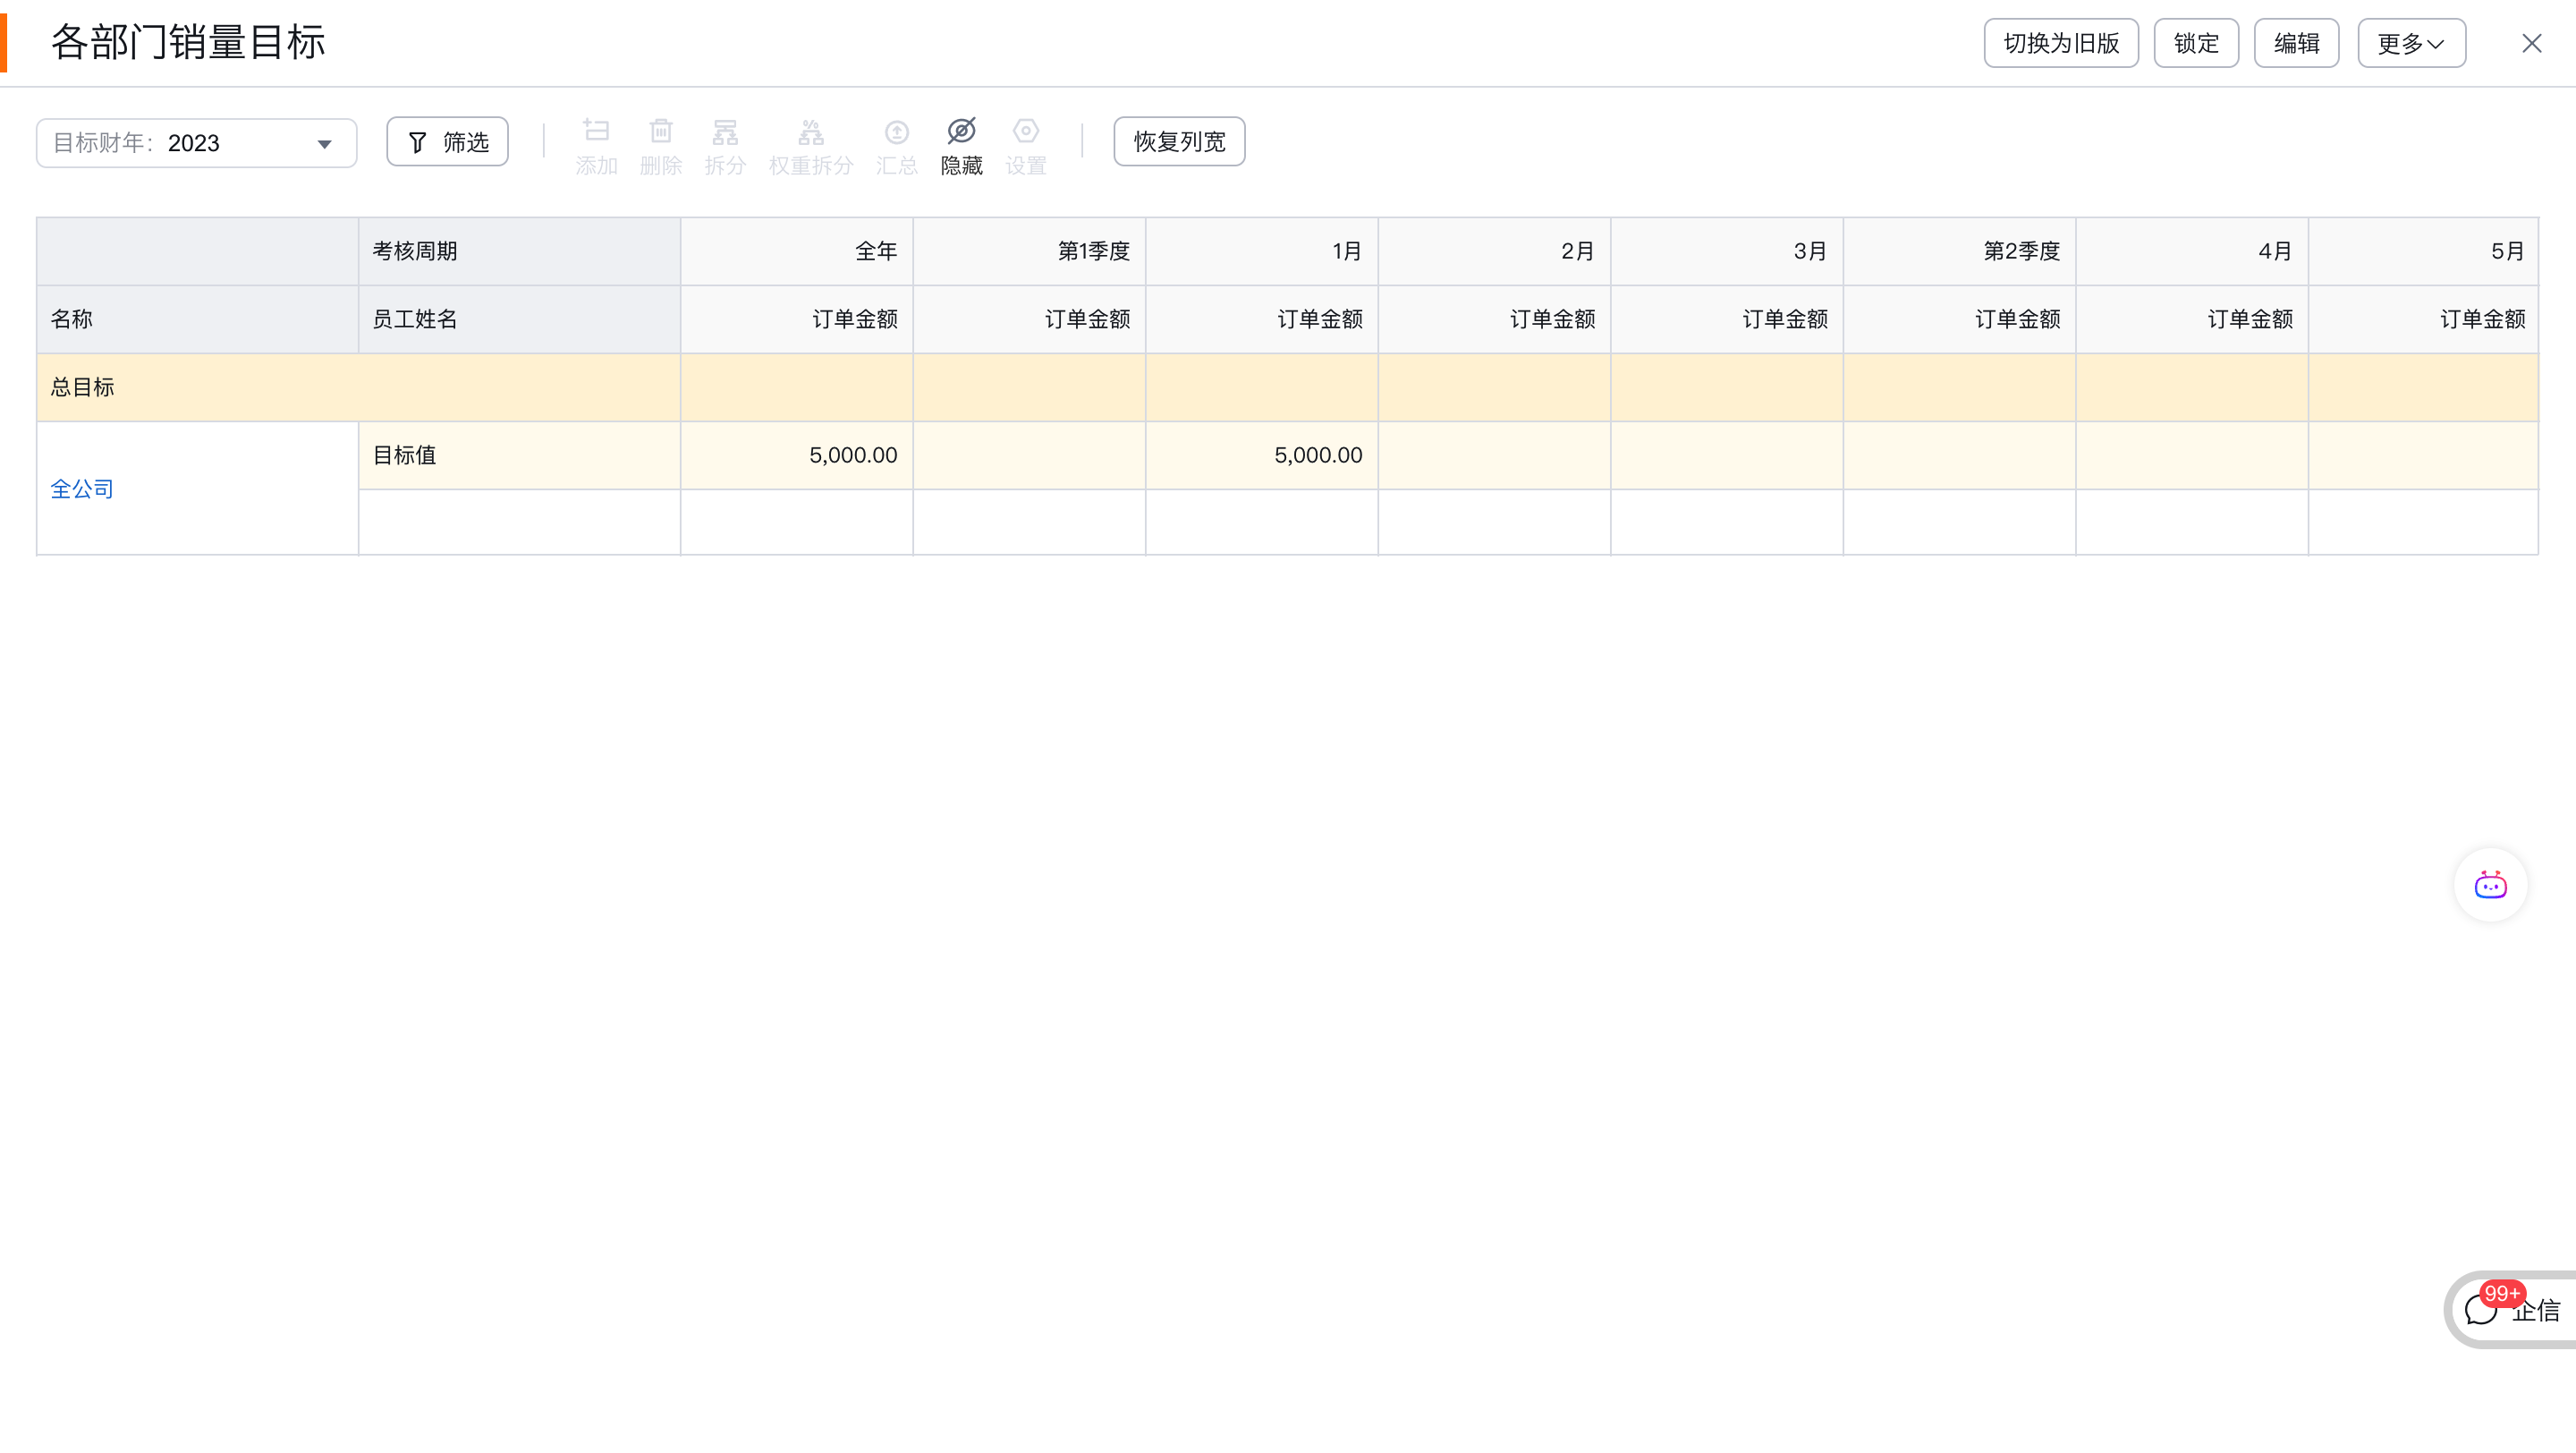This screenshot has width=2576, height=1453.
Task: Click the Add (添加) row icon
Action: point(596,132)
